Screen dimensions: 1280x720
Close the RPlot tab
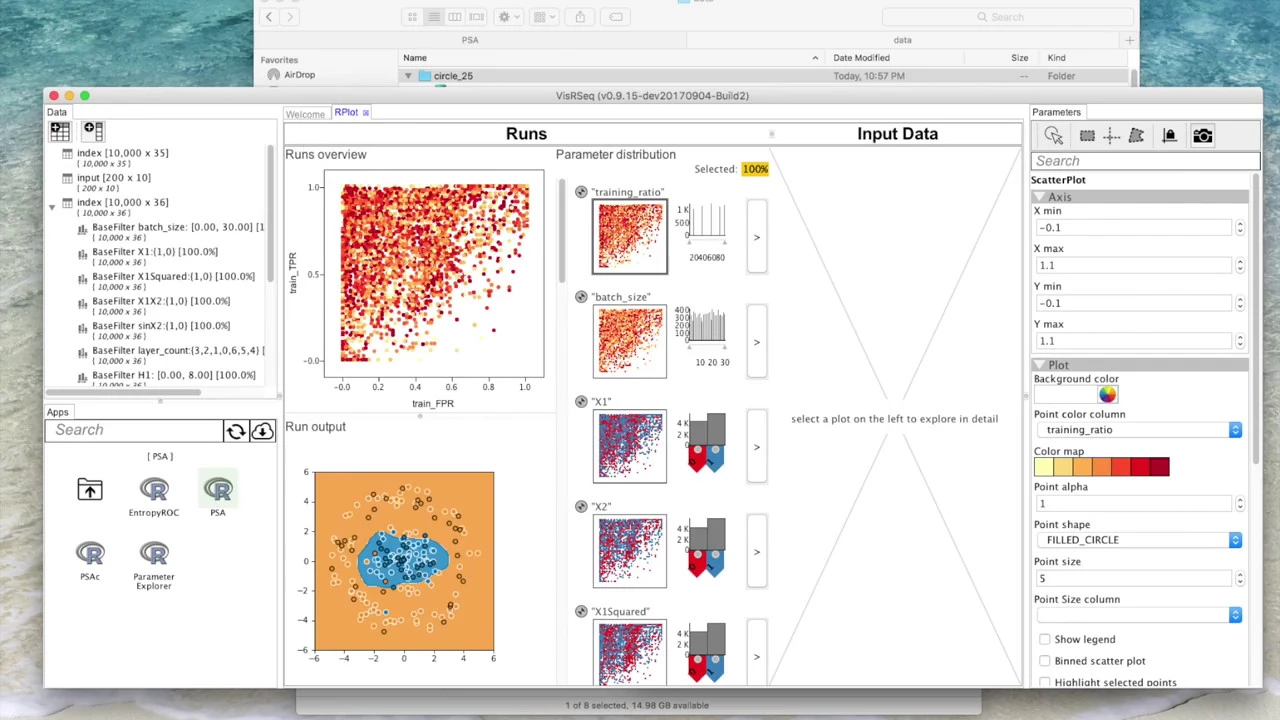(366, 113)
